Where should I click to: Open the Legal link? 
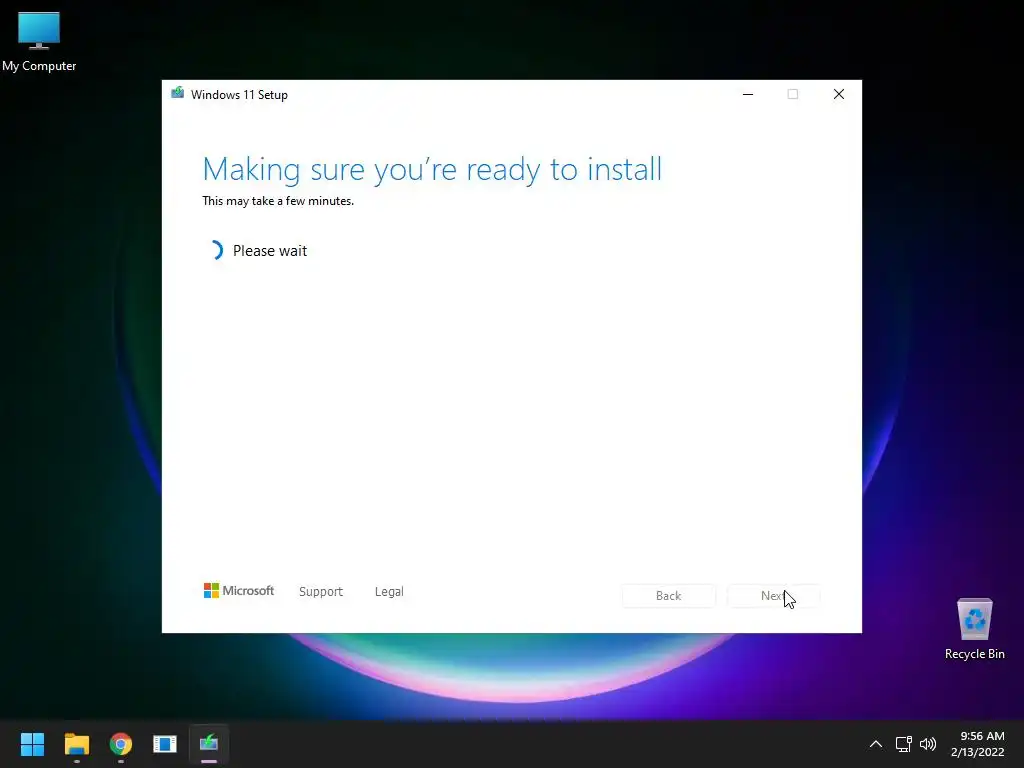pos(389,592)
